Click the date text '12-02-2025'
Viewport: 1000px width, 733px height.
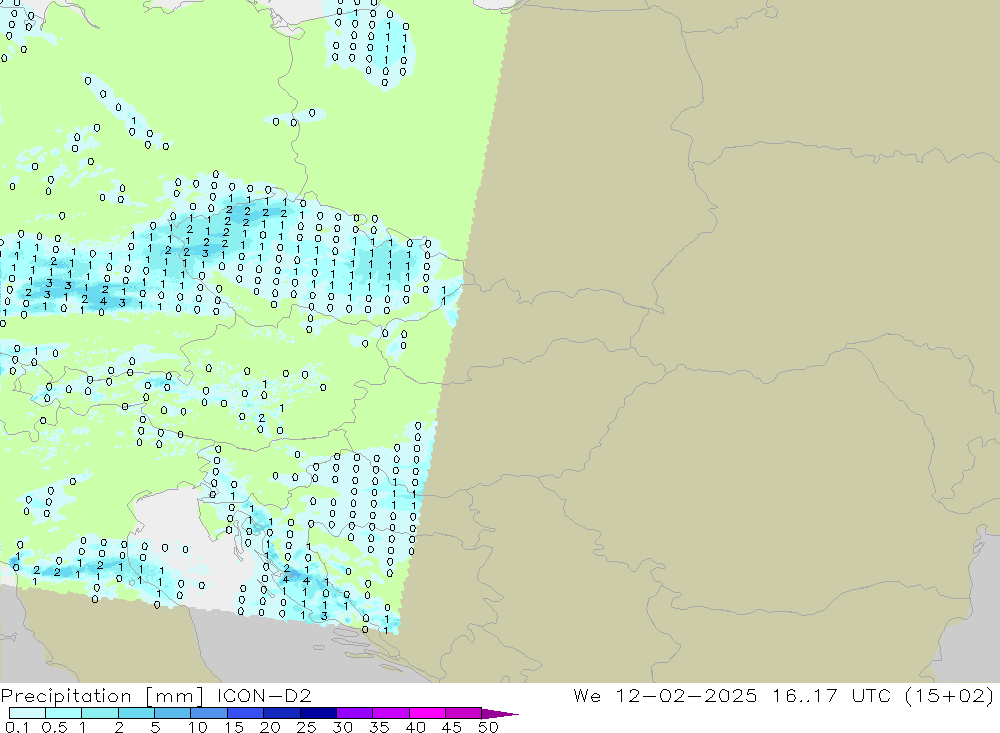(686, 695)
